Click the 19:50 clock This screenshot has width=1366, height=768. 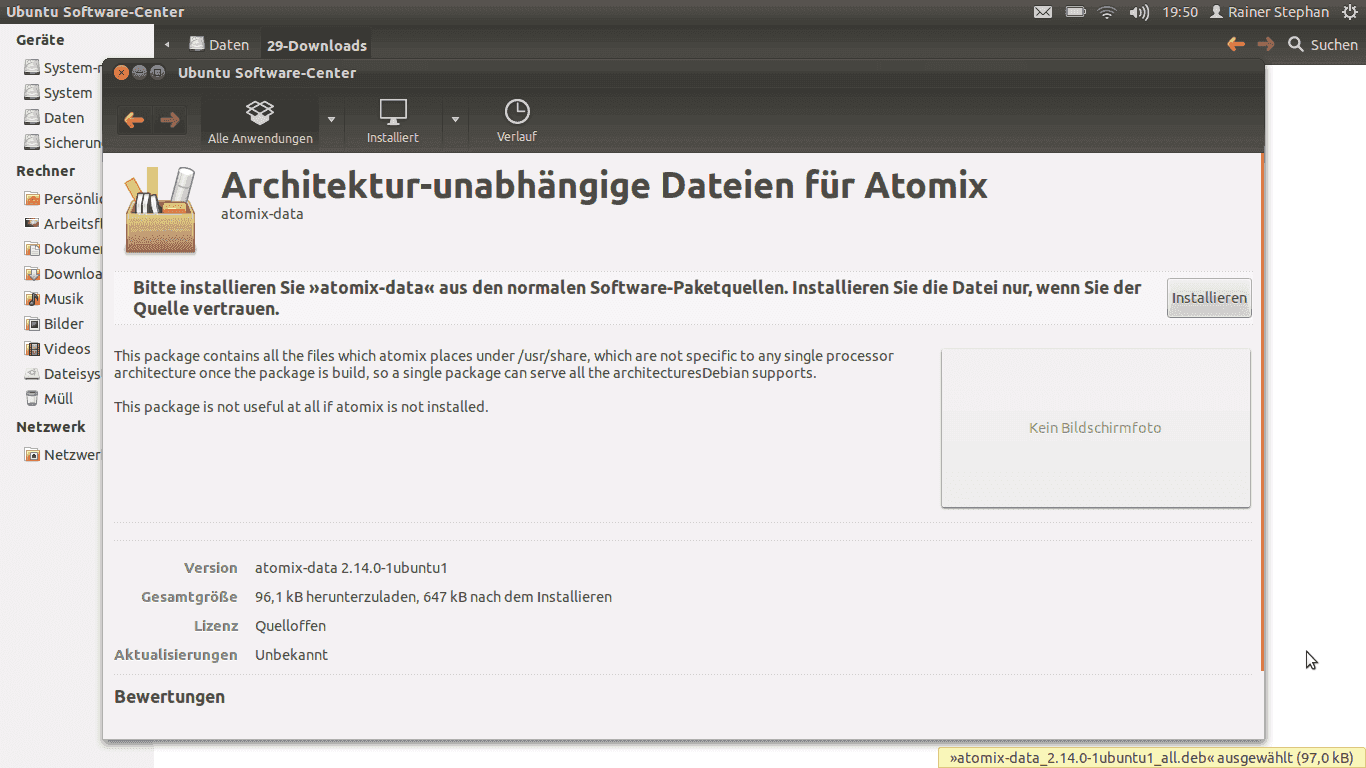1180,12
